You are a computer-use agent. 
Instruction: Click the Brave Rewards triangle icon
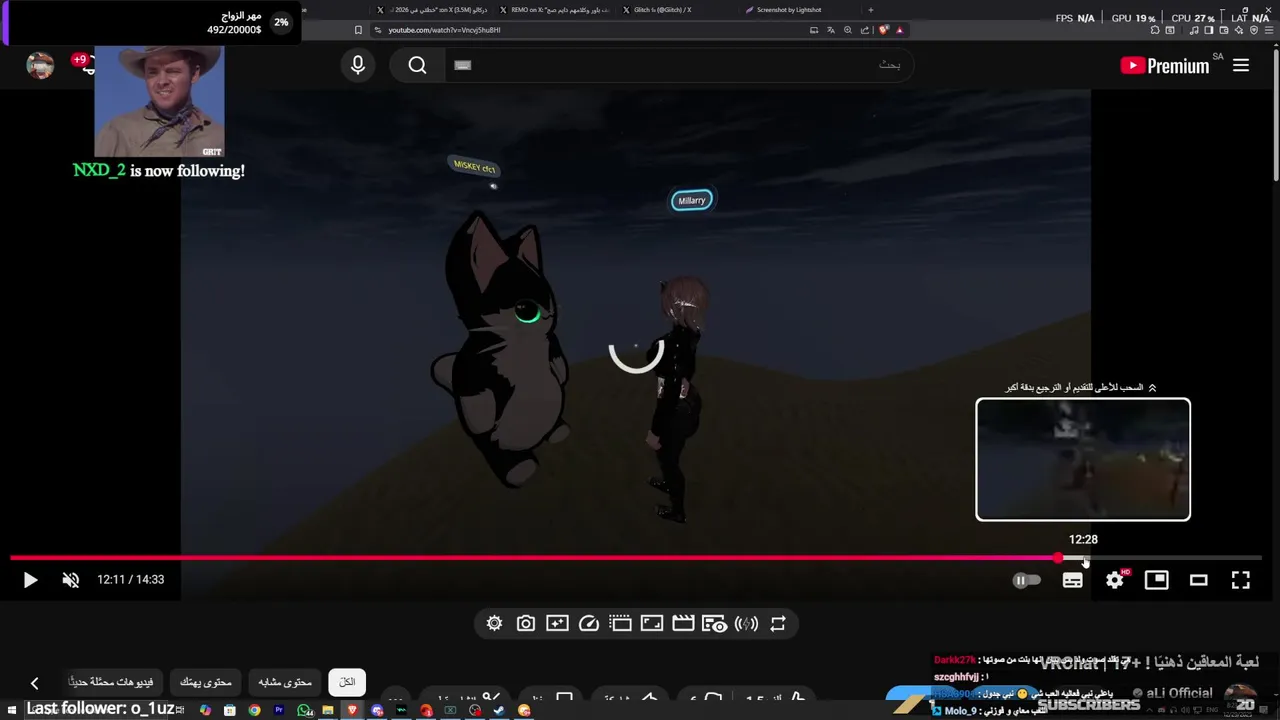[x=900, y=30]
